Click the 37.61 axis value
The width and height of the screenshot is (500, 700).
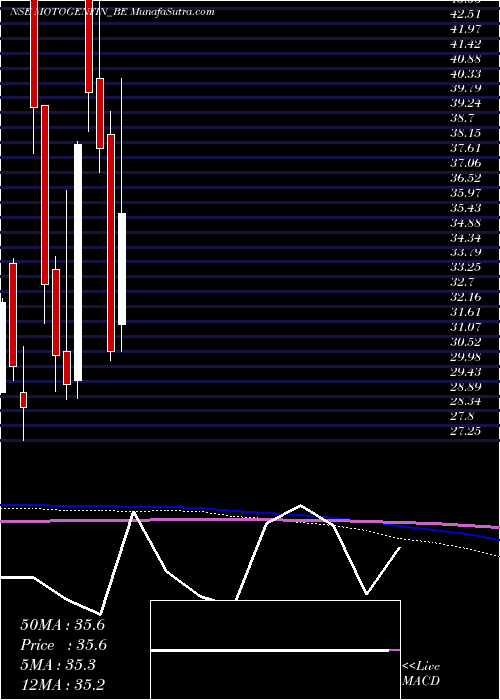click(x=466, y=148)
